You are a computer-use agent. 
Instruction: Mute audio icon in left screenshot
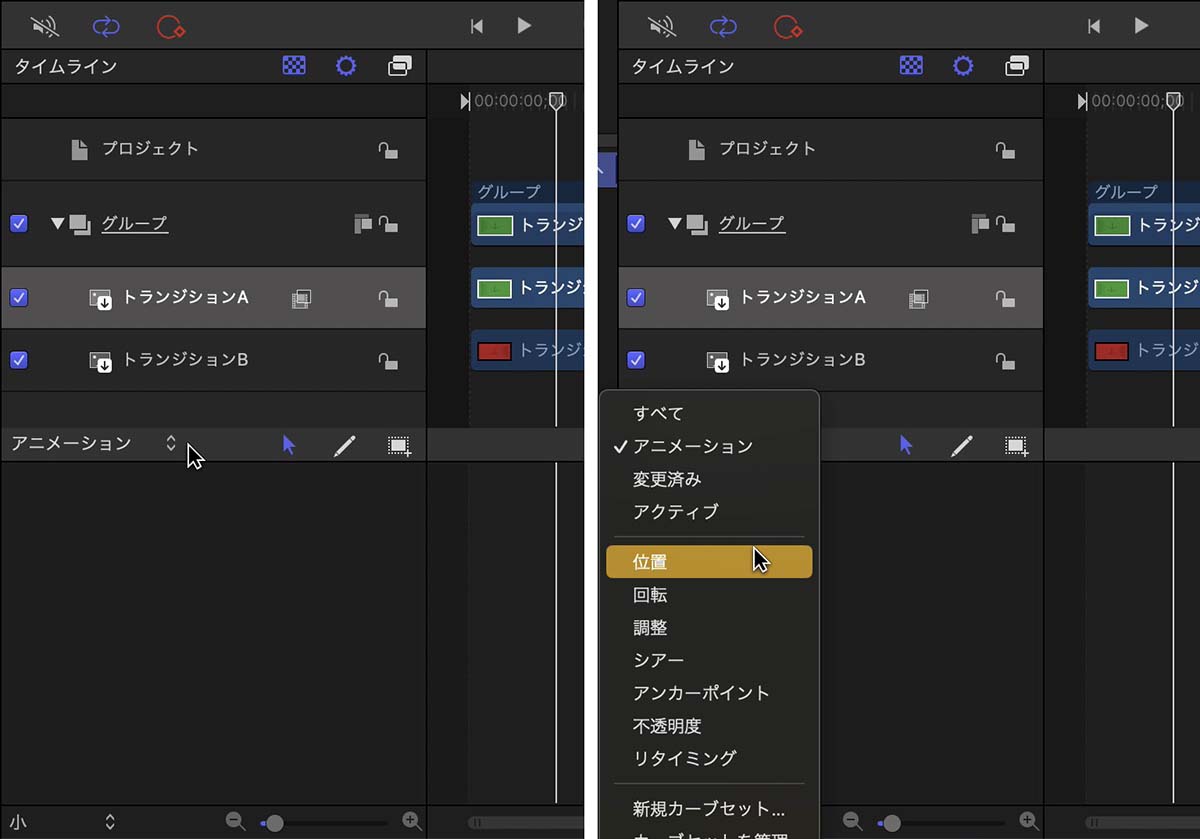pyautogui.click(x=45, y=26)
